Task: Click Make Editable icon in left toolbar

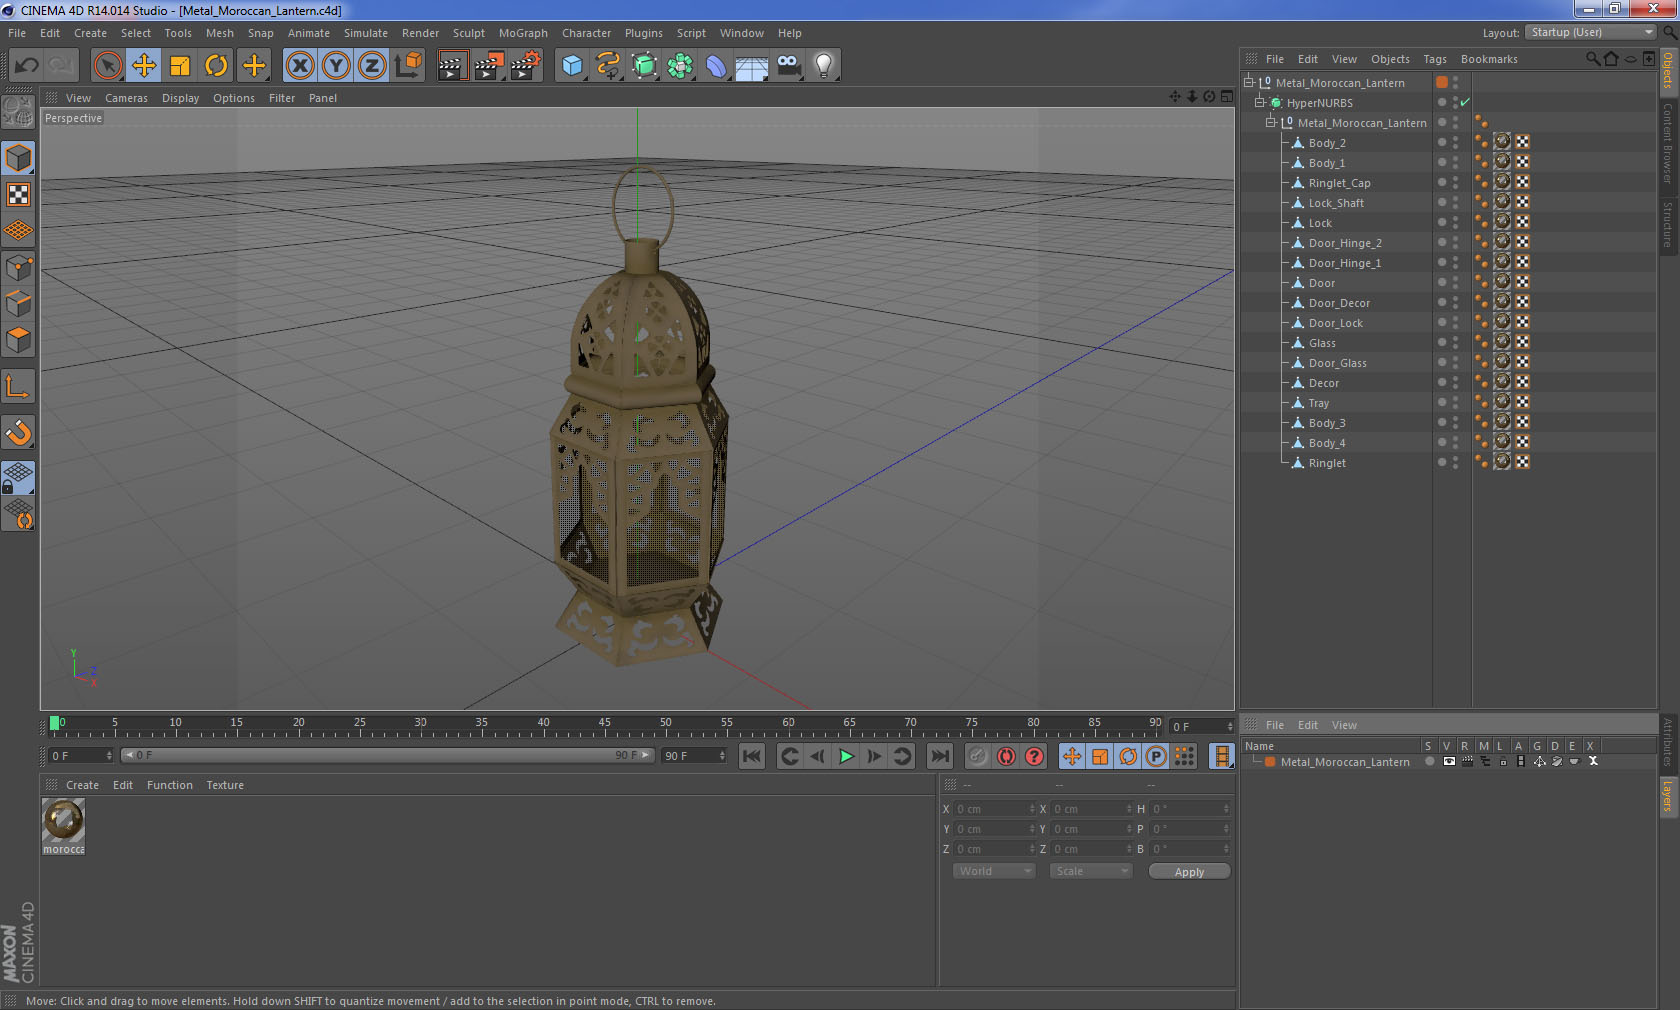Action: [18, 112]
